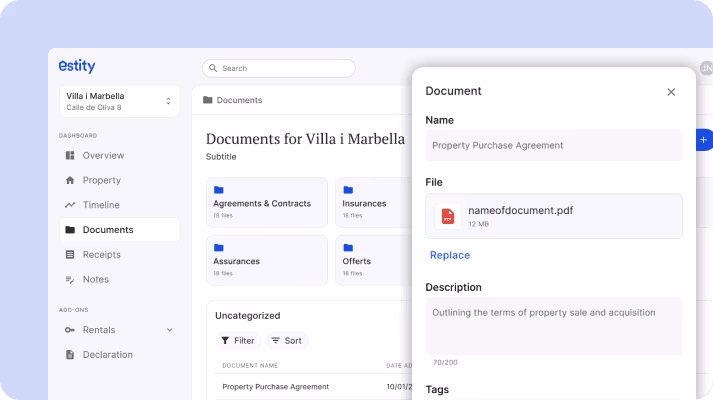
Task: Click the Notes pencil icon
Action: [x=70, y=280]
